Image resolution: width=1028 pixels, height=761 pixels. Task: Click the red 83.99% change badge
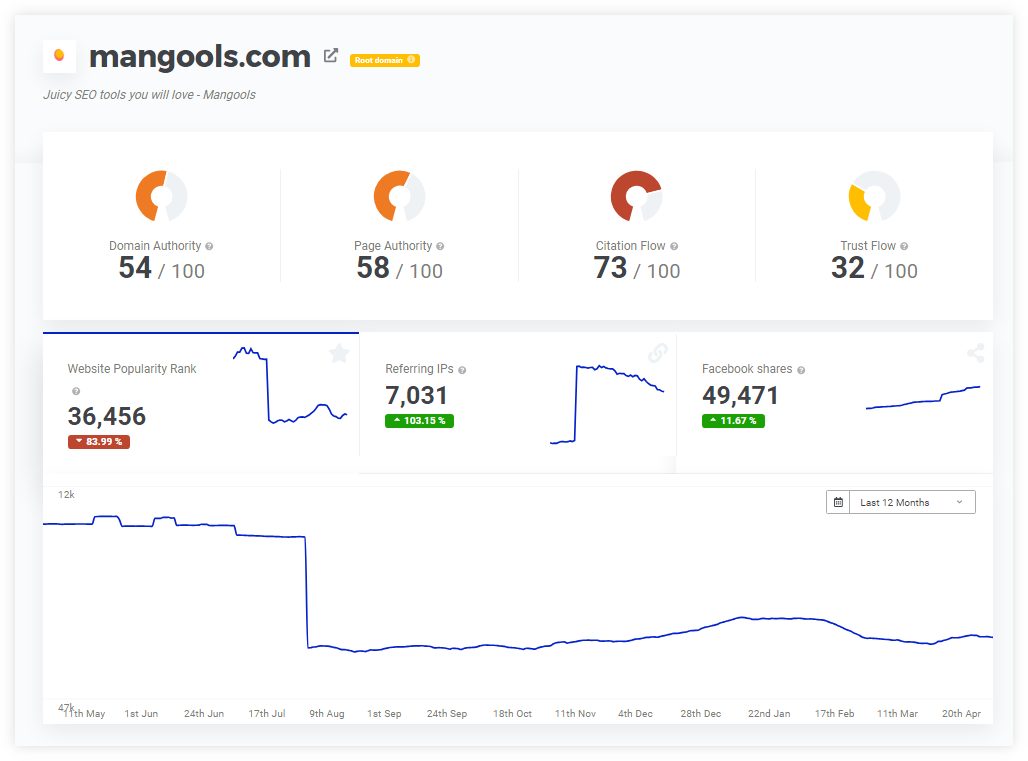click(x=98, y=442)
